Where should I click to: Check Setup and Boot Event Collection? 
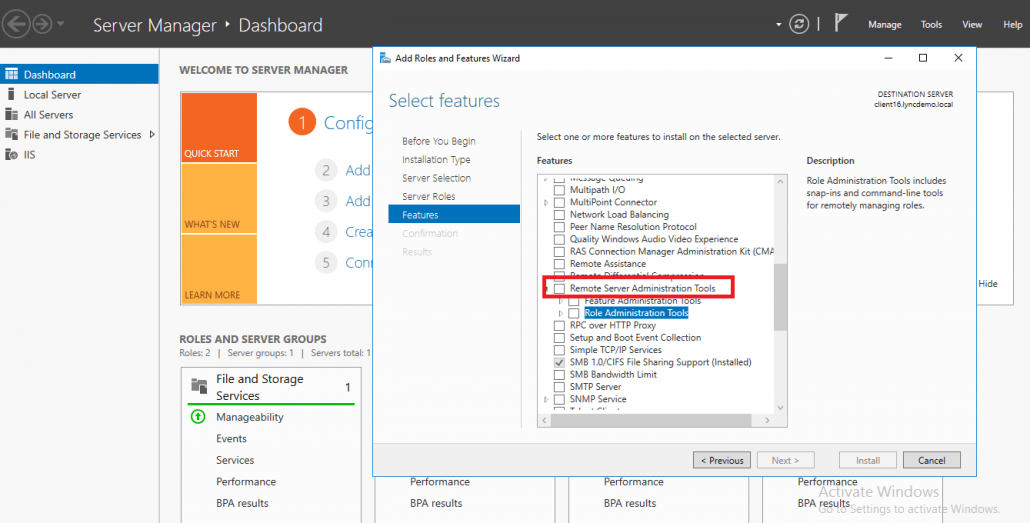559,338
